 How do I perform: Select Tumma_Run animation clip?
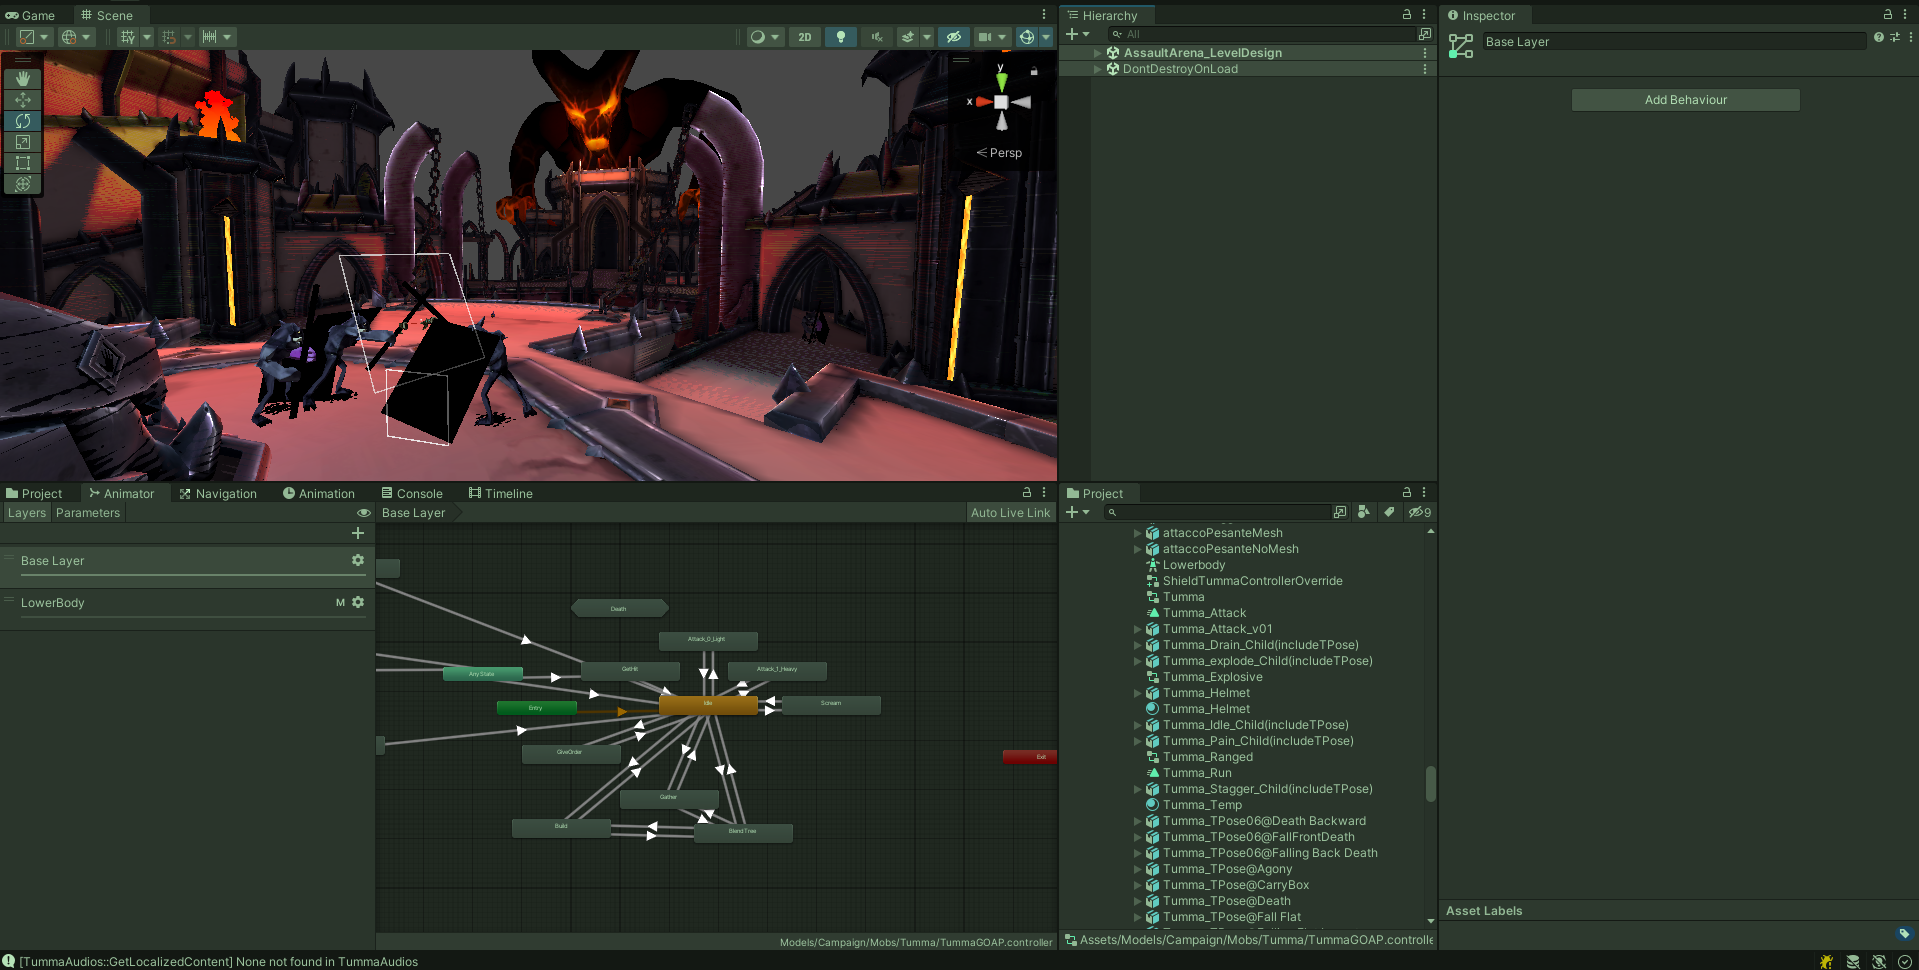click(x=1197, y=773)
